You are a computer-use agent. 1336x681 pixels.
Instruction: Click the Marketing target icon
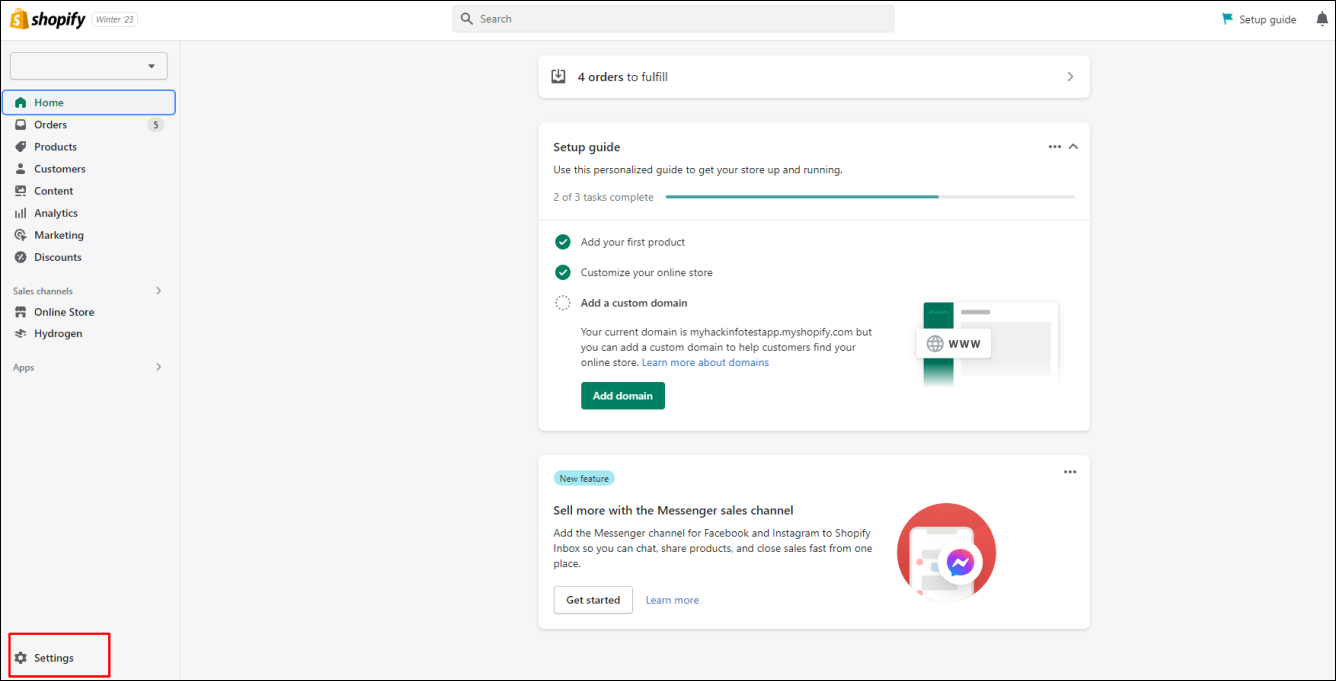tap(20, 235)
